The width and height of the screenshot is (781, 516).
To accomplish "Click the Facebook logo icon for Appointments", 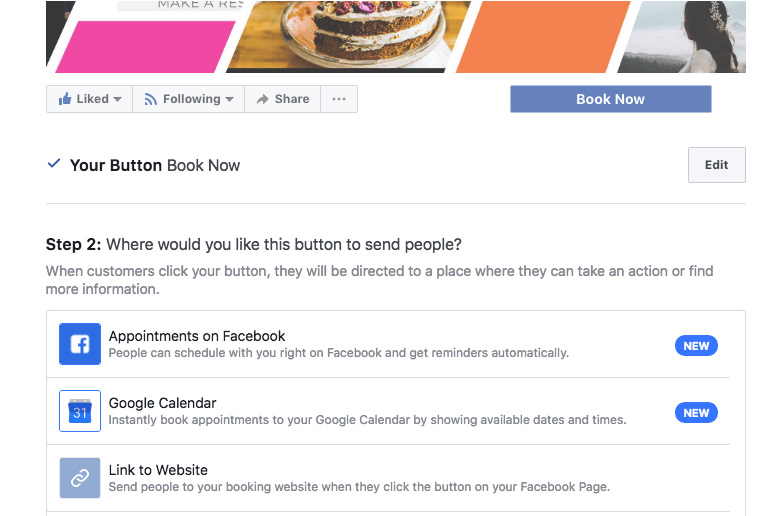I will [x=80, y=344].
